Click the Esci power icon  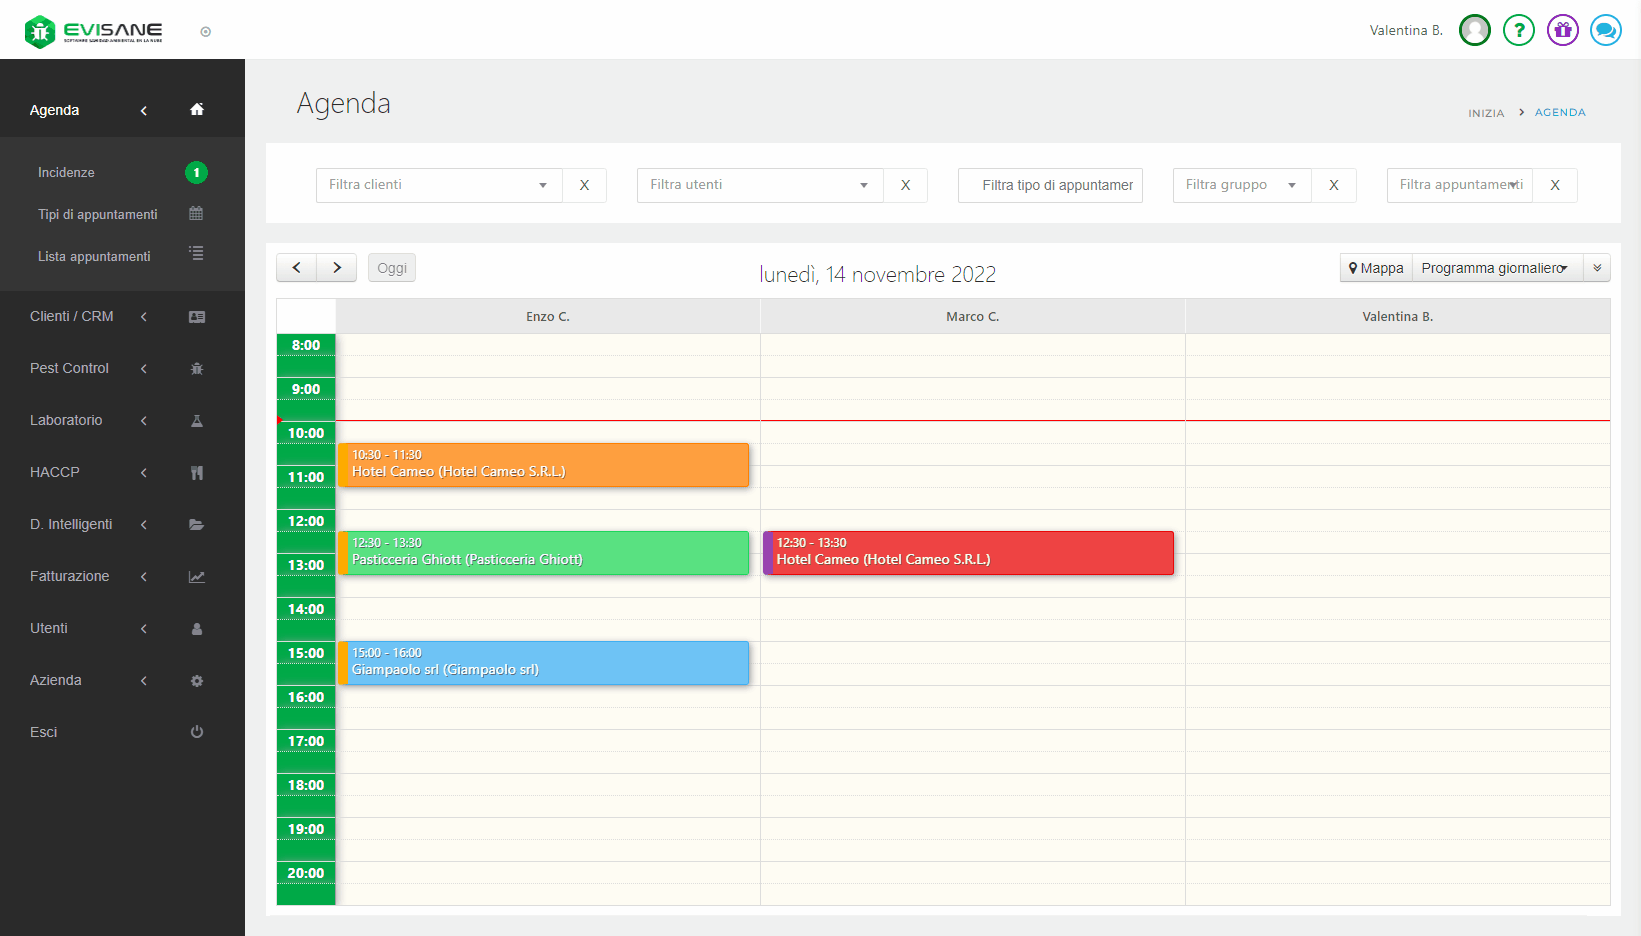click(x=197, y=732)
